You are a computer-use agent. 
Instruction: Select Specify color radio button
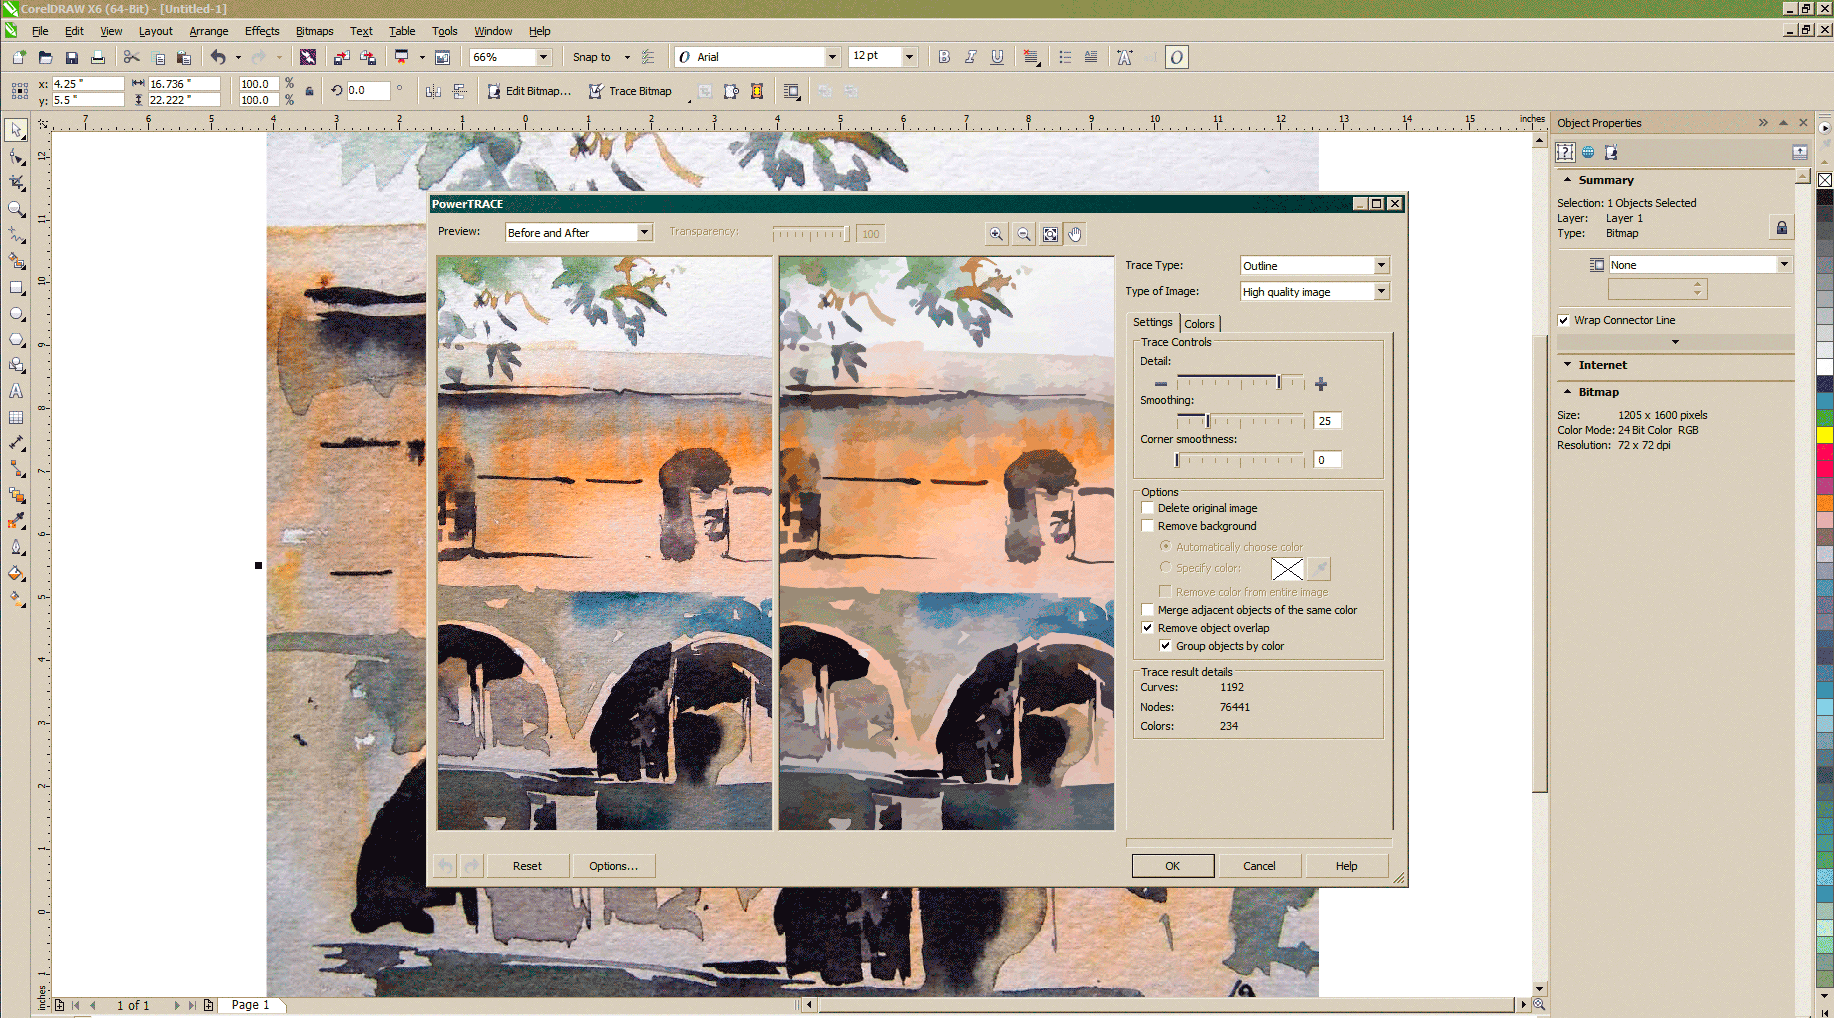1165,567
